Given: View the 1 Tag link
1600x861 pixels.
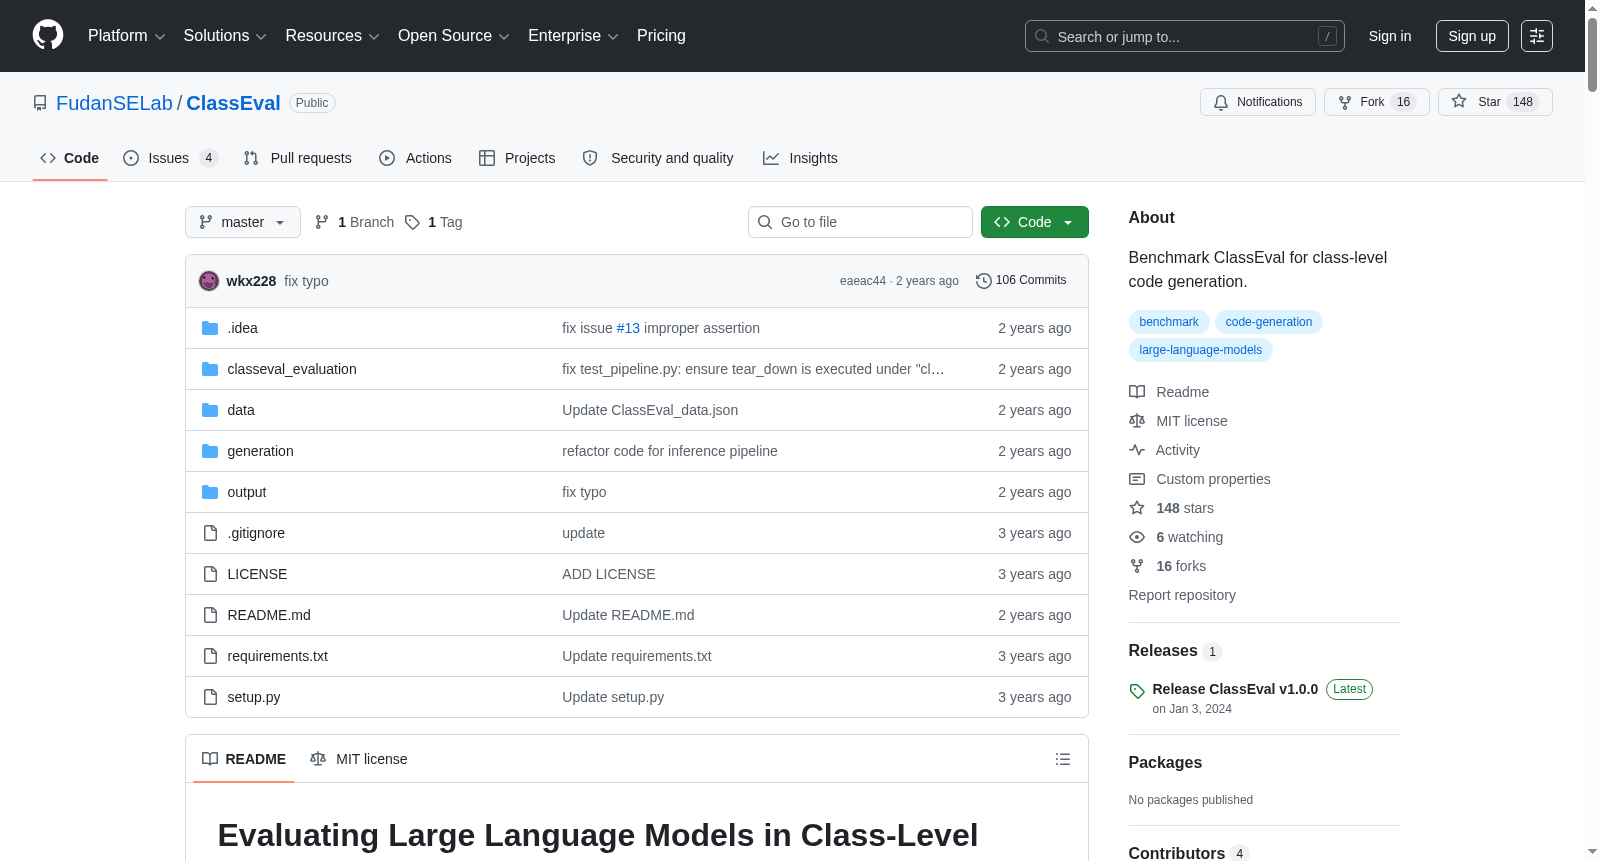Looking at the screenshot, I should 434,222.
